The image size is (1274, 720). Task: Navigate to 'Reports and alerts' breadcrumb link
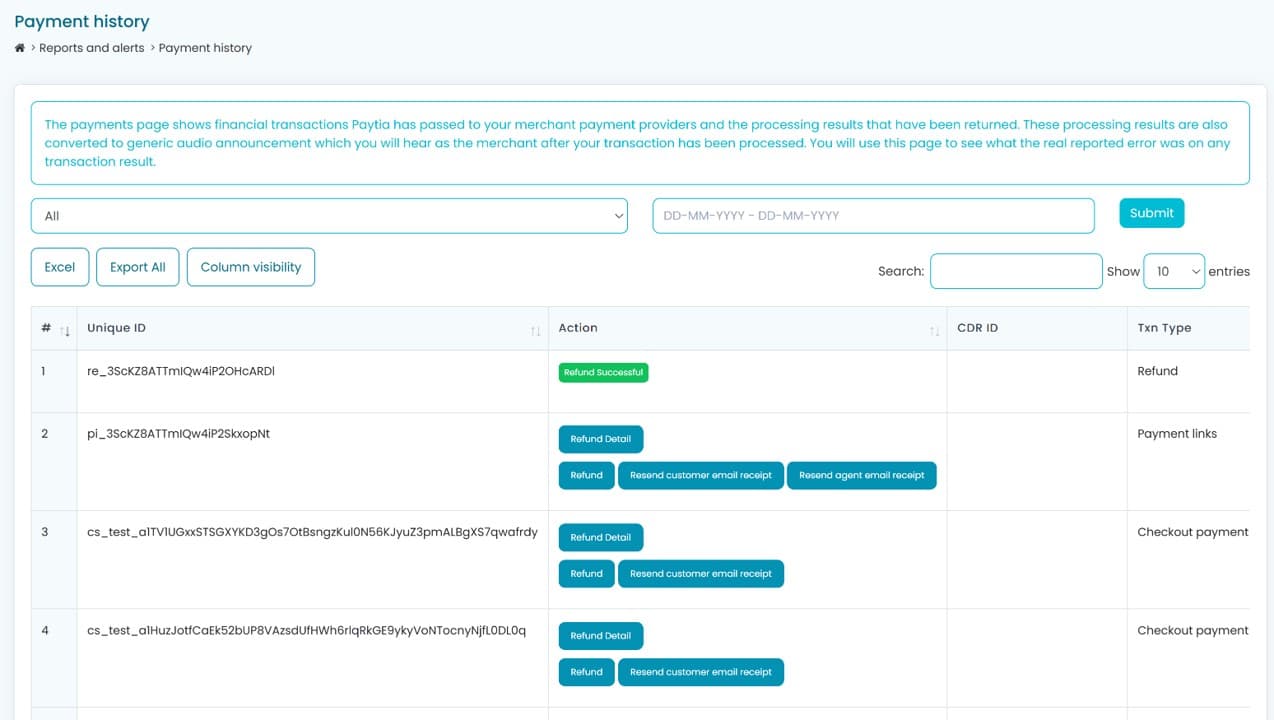click(89, 47)
